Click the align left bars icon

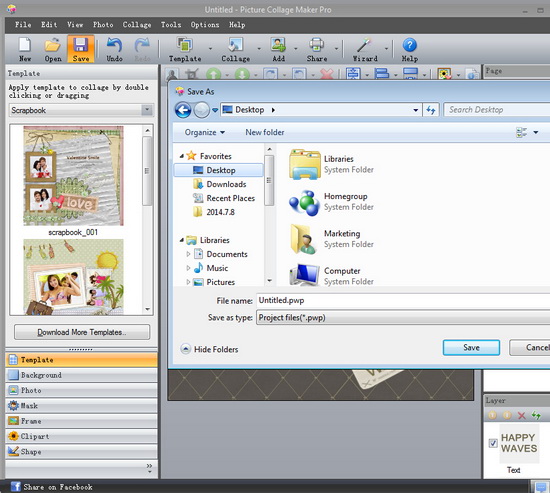tap(382, 74)
